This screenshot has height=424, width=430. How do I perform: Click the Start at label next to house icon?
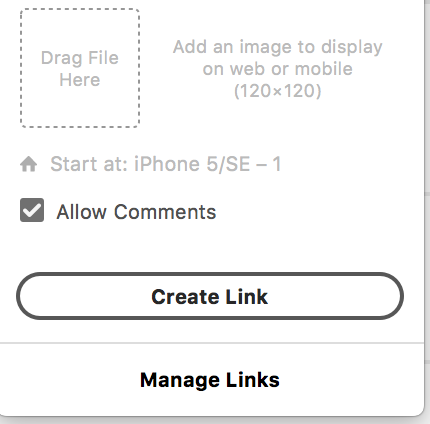click(x=89, y=164)
